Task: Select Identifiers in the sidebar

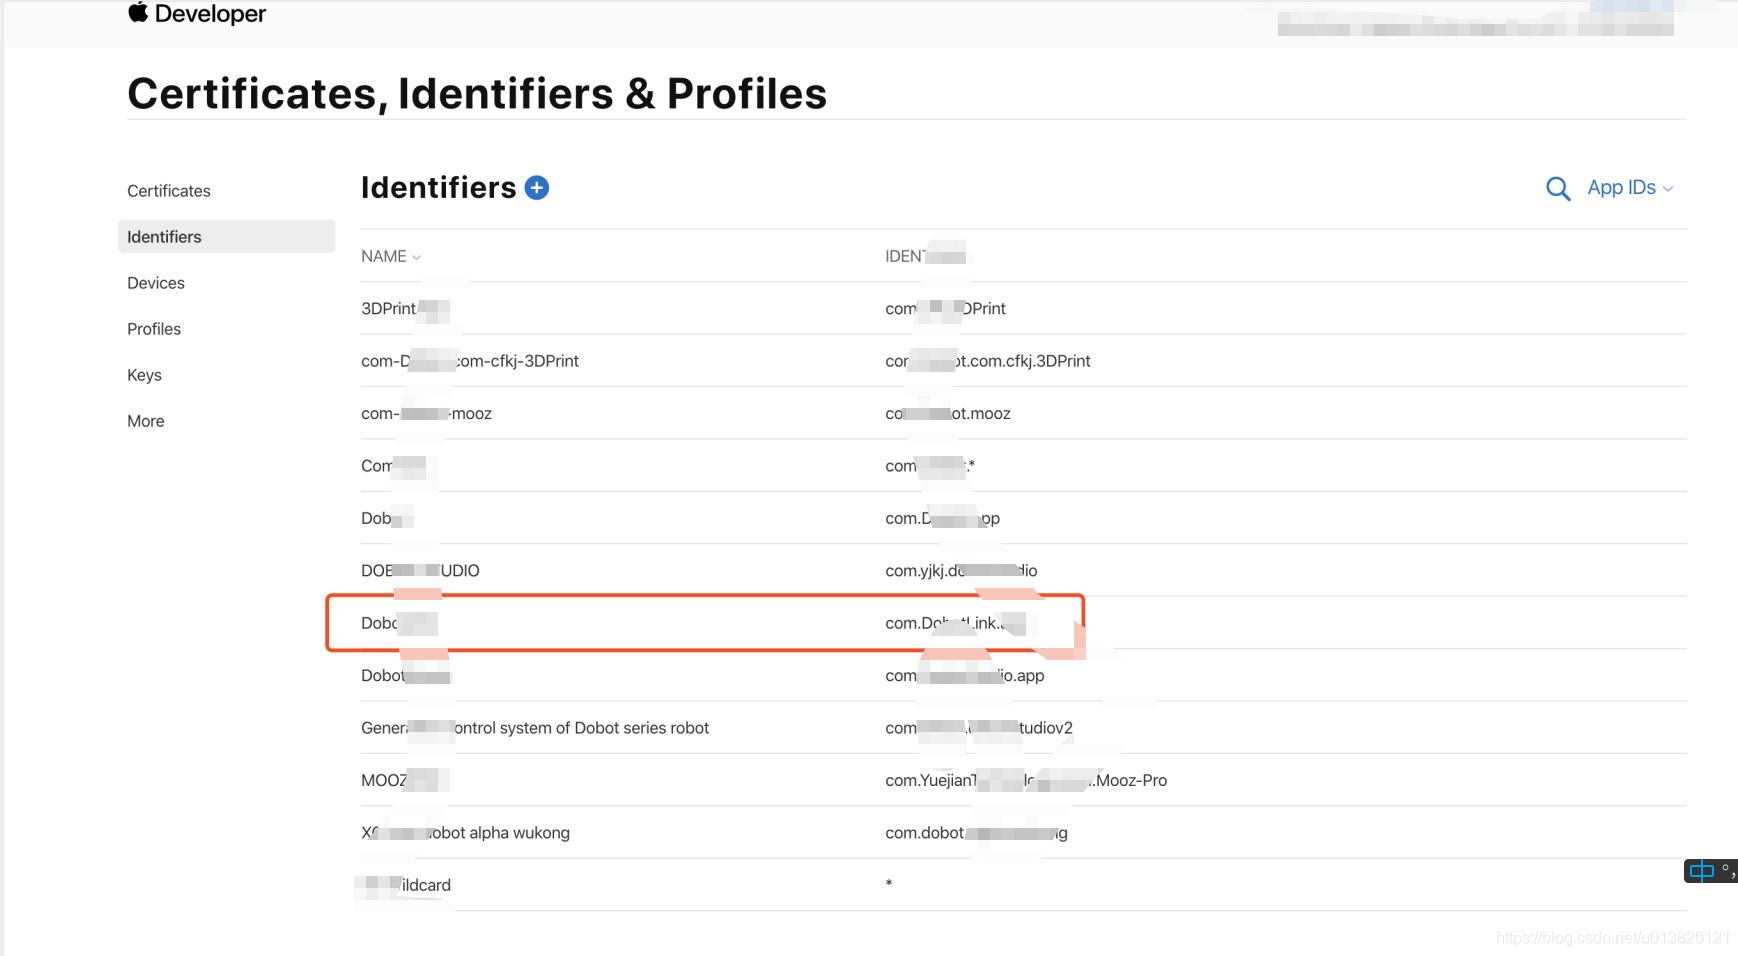Action: [226, 237]
